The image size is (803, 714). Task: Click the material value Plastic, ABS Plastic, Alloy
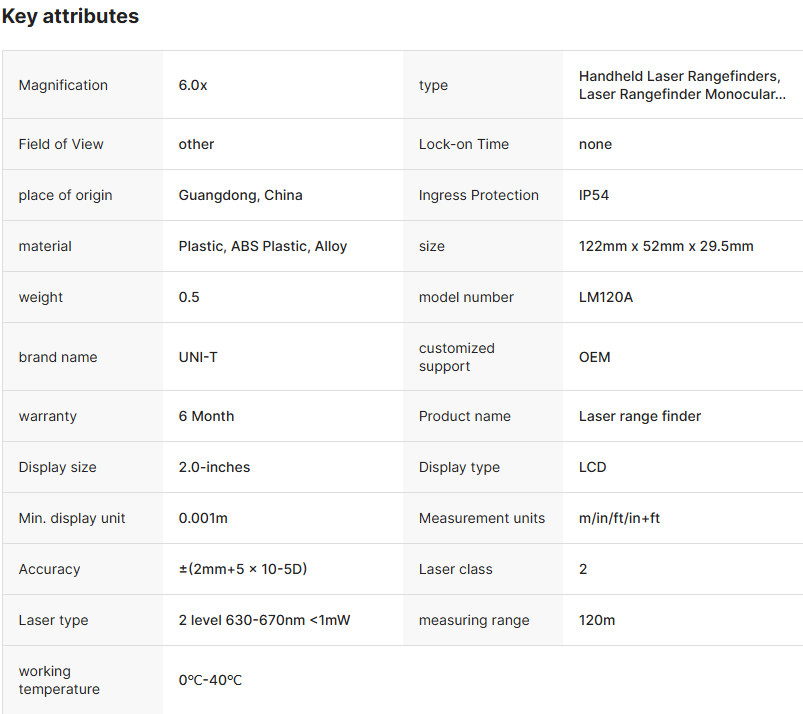click(x=263, y=246)
